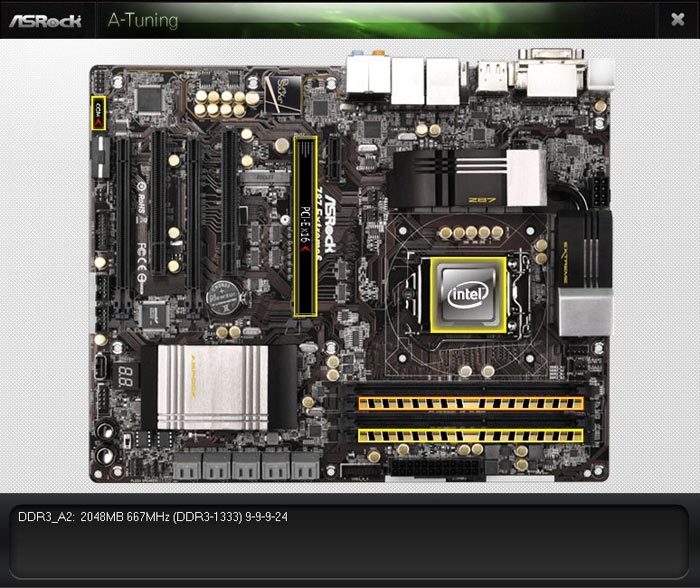Select the orange-highlighted DDR3 memory slot
This screenshot has height=588, width=700.
471,404
